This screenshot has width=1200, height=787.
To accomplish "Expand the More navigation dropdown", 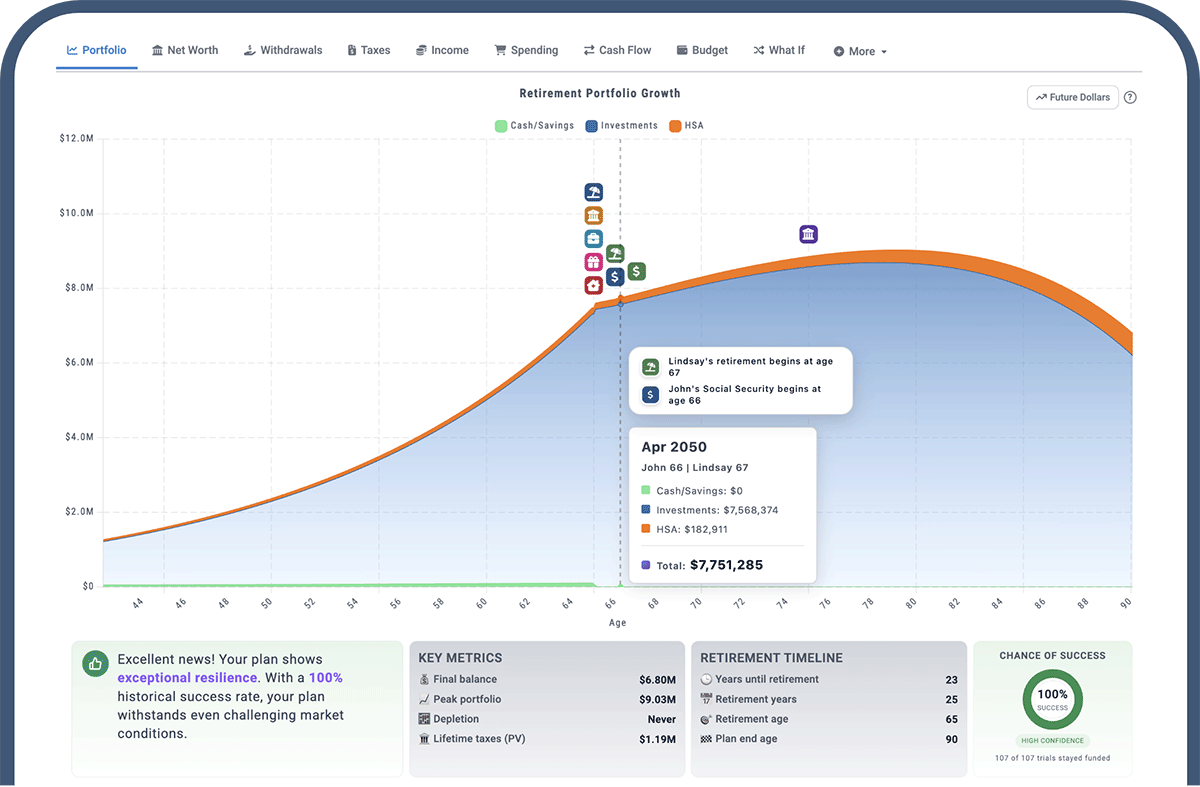I will [859, 50].
